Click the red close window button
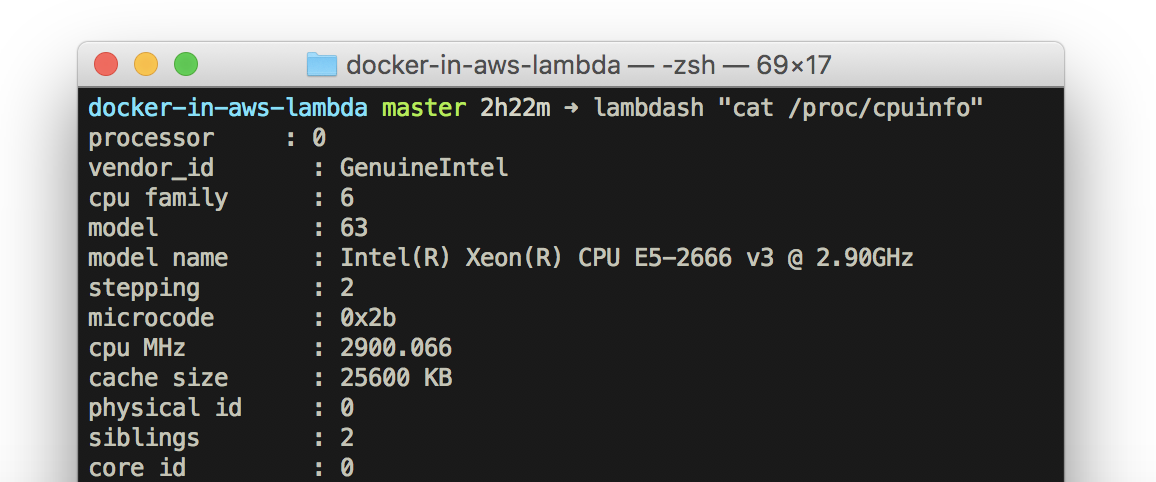This screenshot has height=482, width=1156. click(x=106, y=65)
